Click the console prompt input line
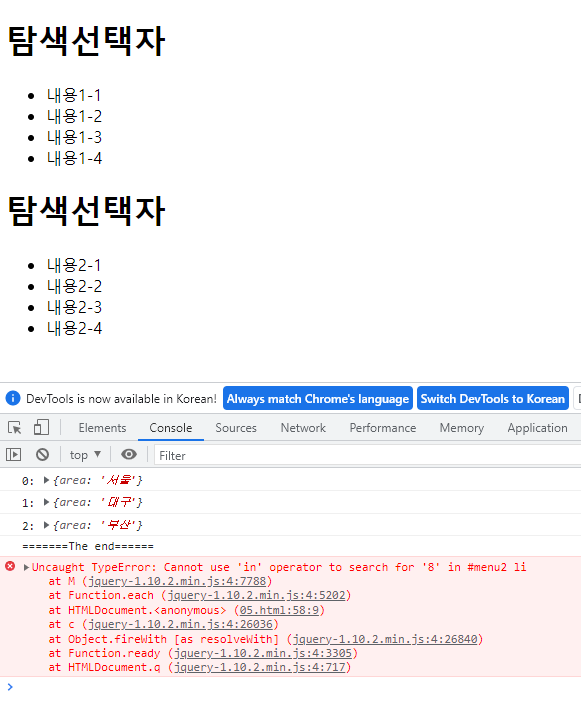The image size is (581, 724). point(296,687)
